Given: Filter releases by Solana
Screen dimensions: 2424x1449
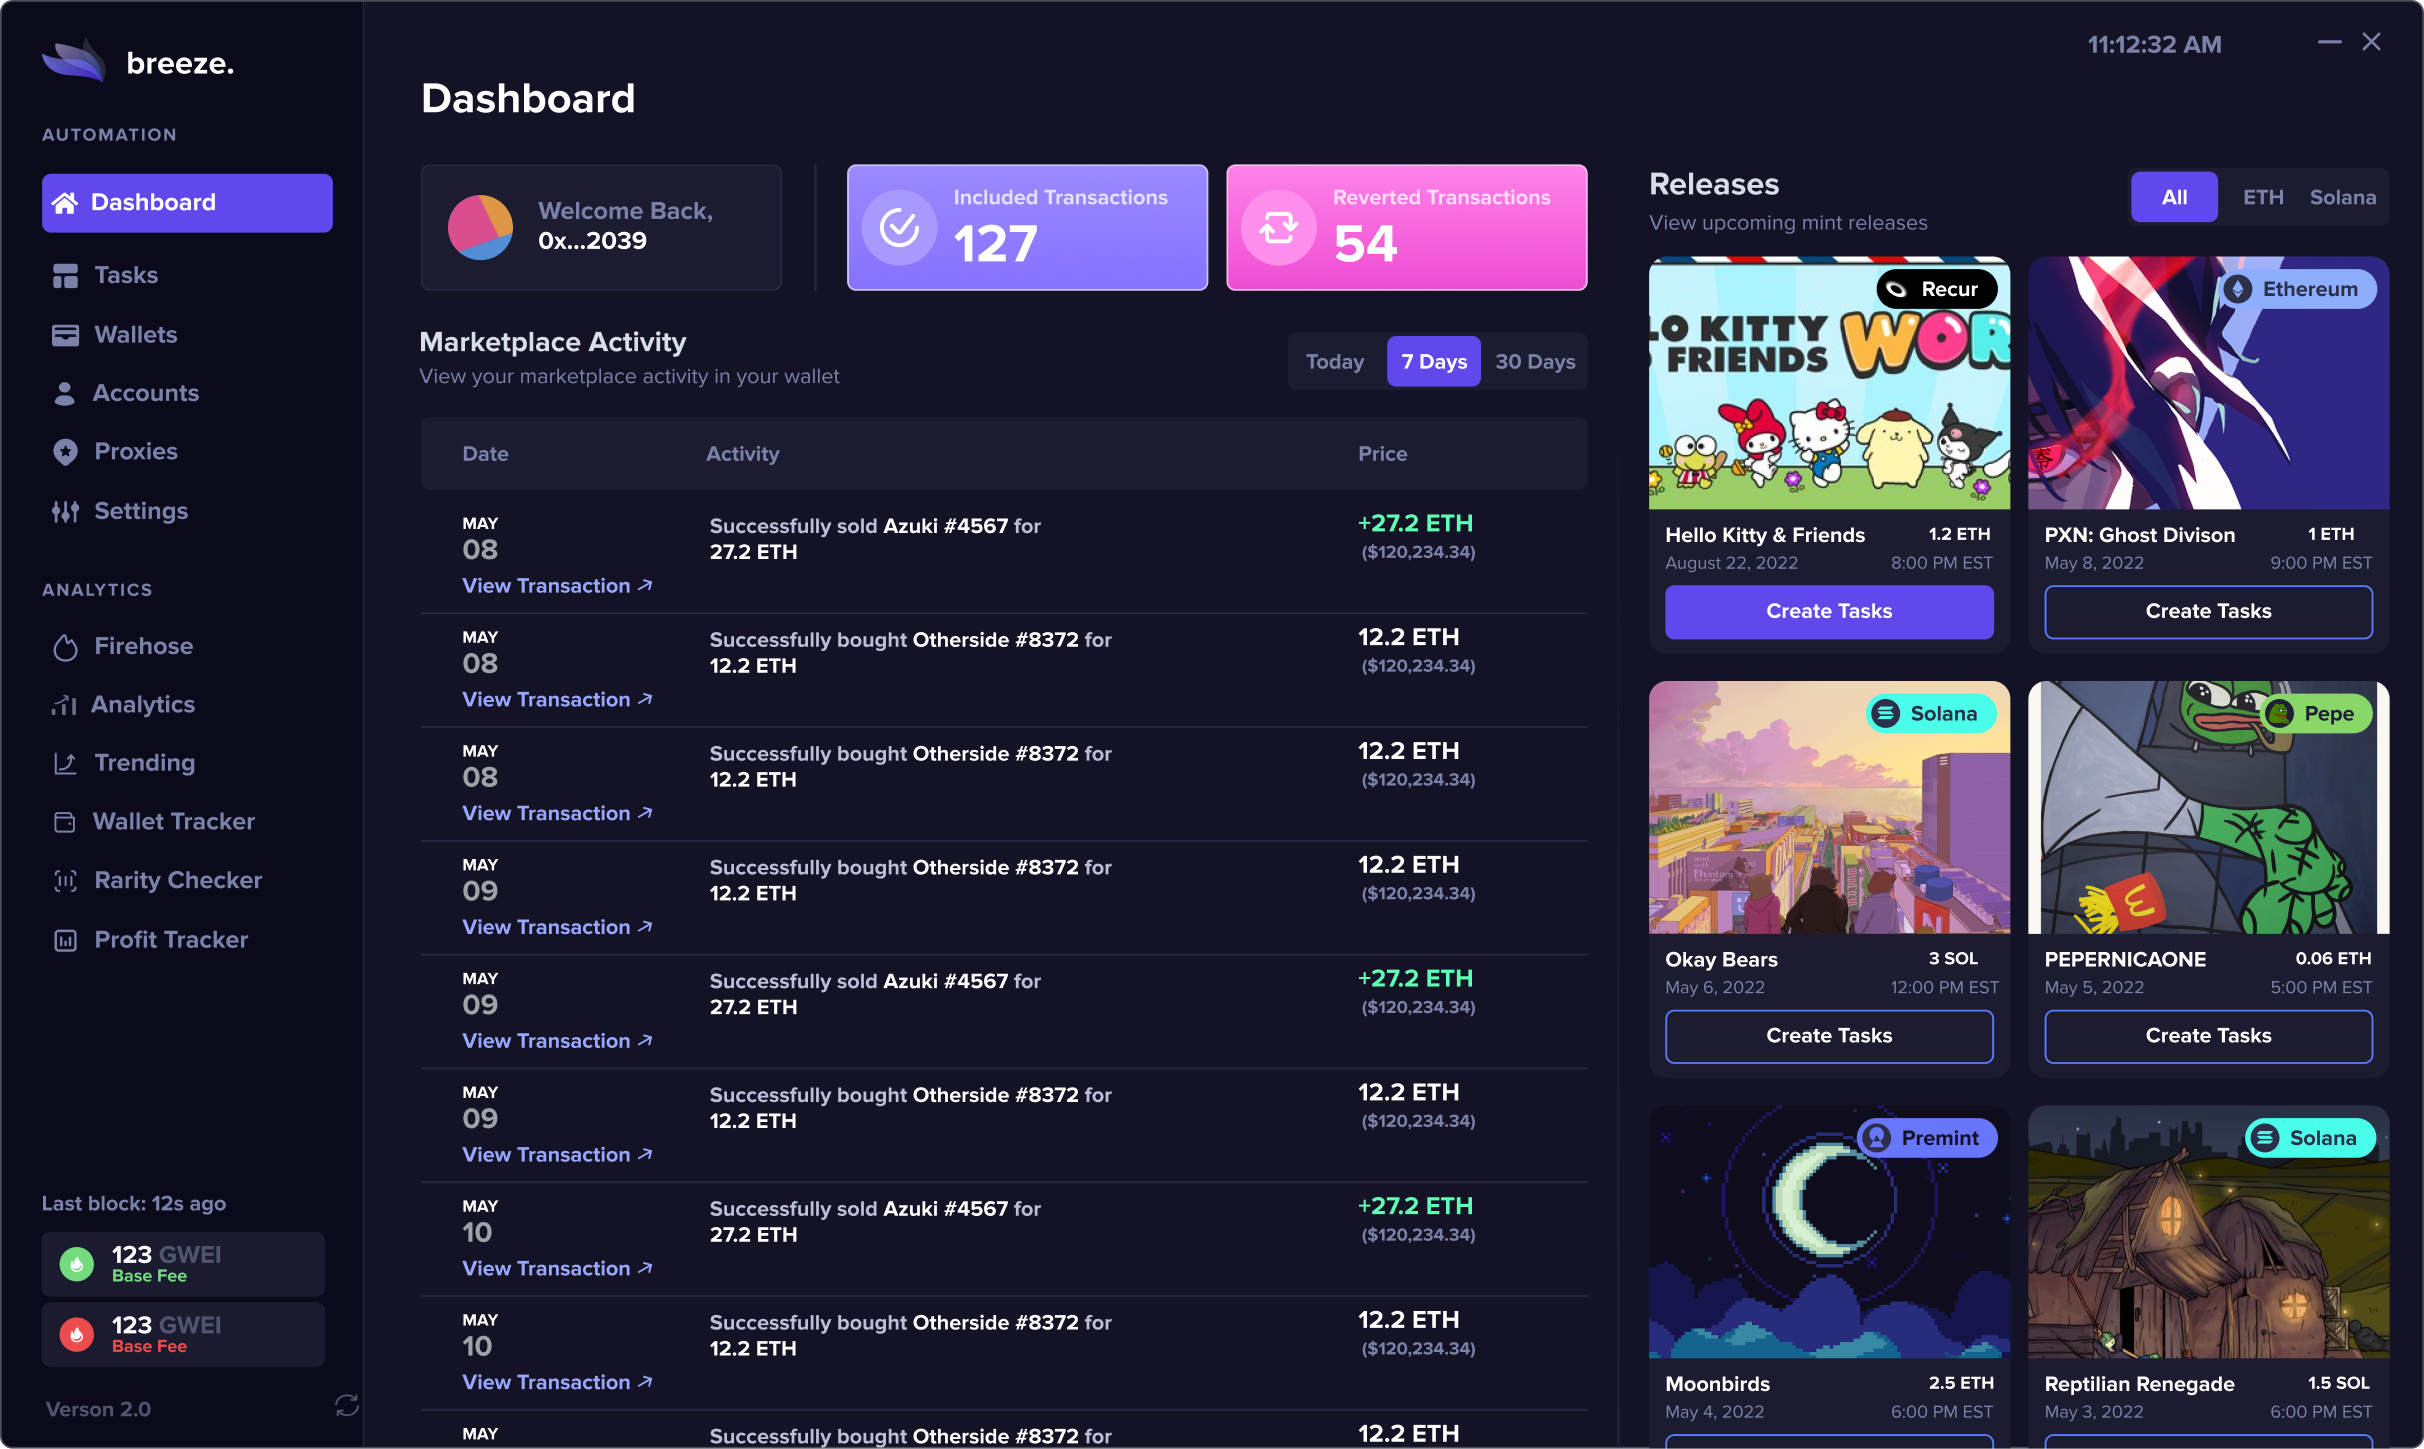Looking at the screenshot, I should coord(2342,197).
